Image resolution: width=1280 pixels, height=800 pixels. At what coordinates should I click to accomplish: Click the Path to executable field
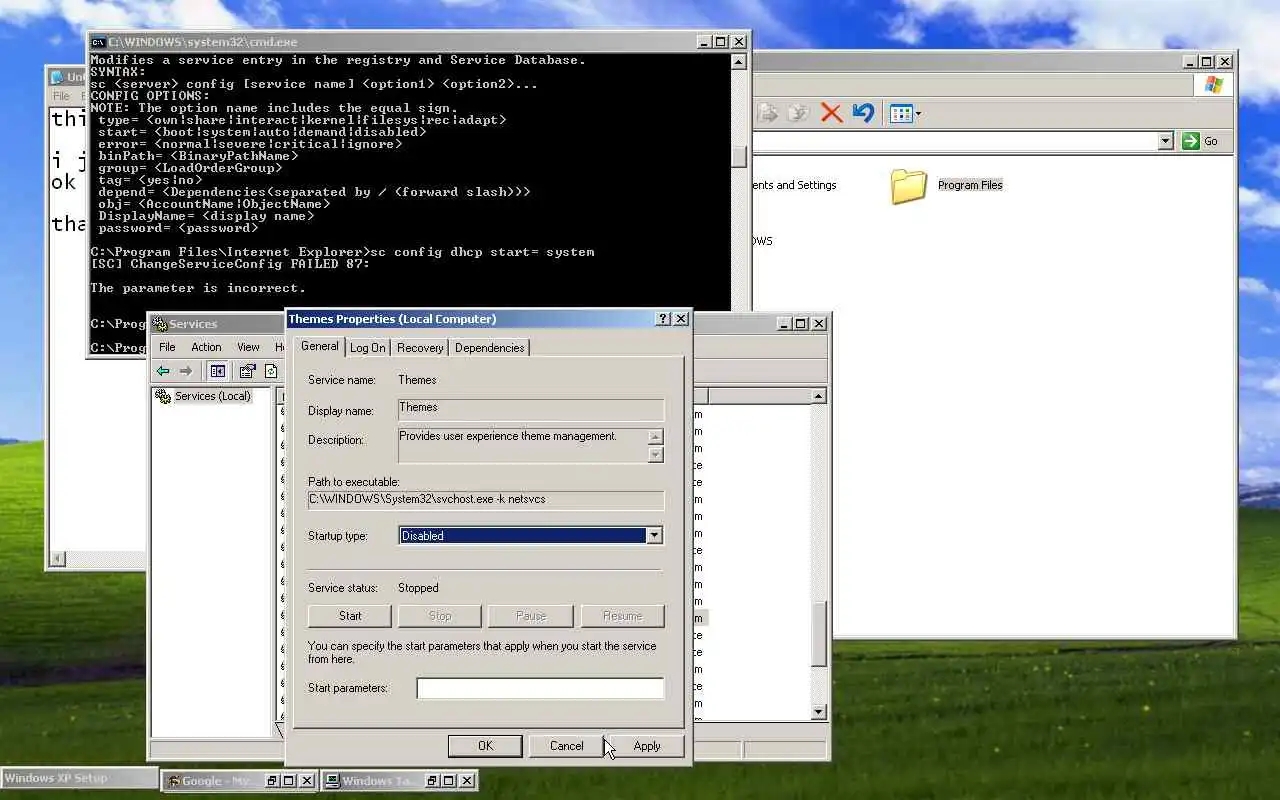[x=486, y=500]
